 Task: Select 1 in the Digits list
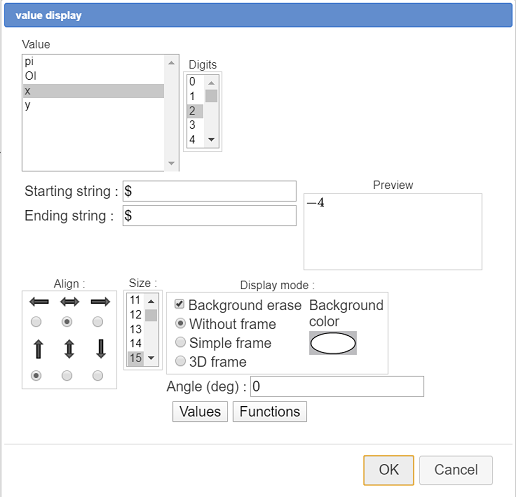(x=195, y=96)
